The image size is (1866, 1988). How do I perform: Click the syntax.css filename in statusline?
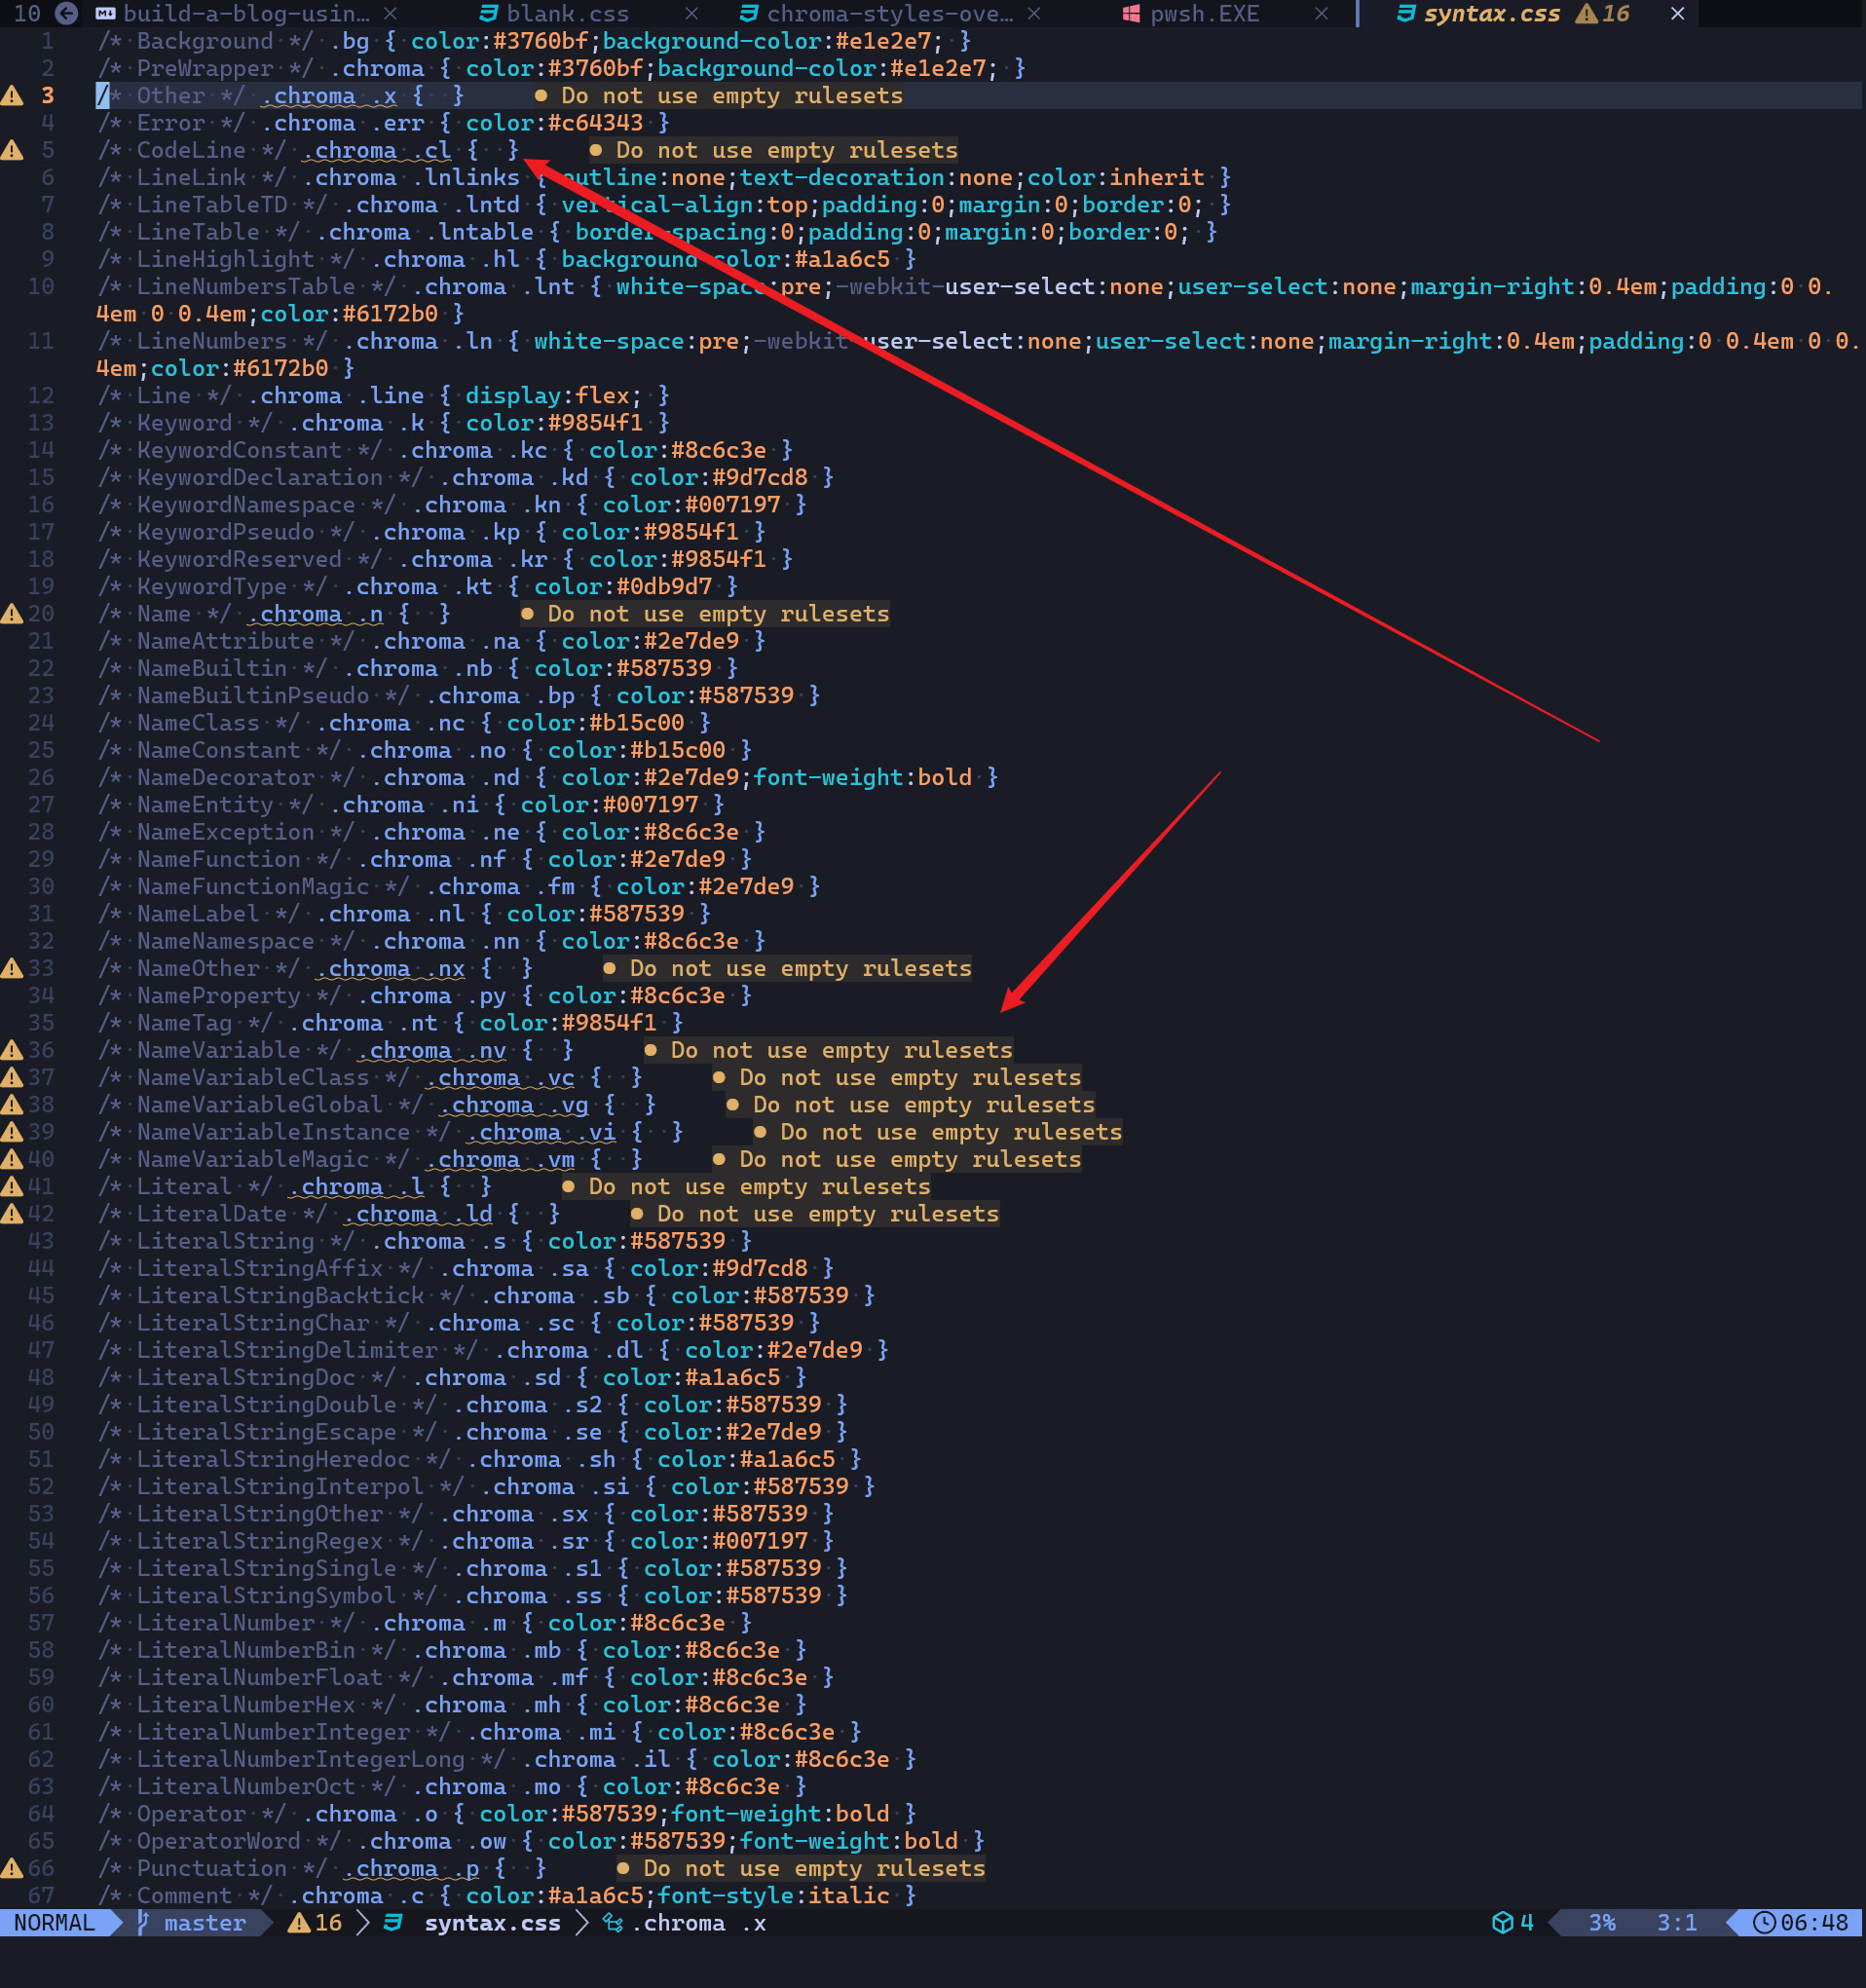pyautogui.click(x=492, y=1923)
